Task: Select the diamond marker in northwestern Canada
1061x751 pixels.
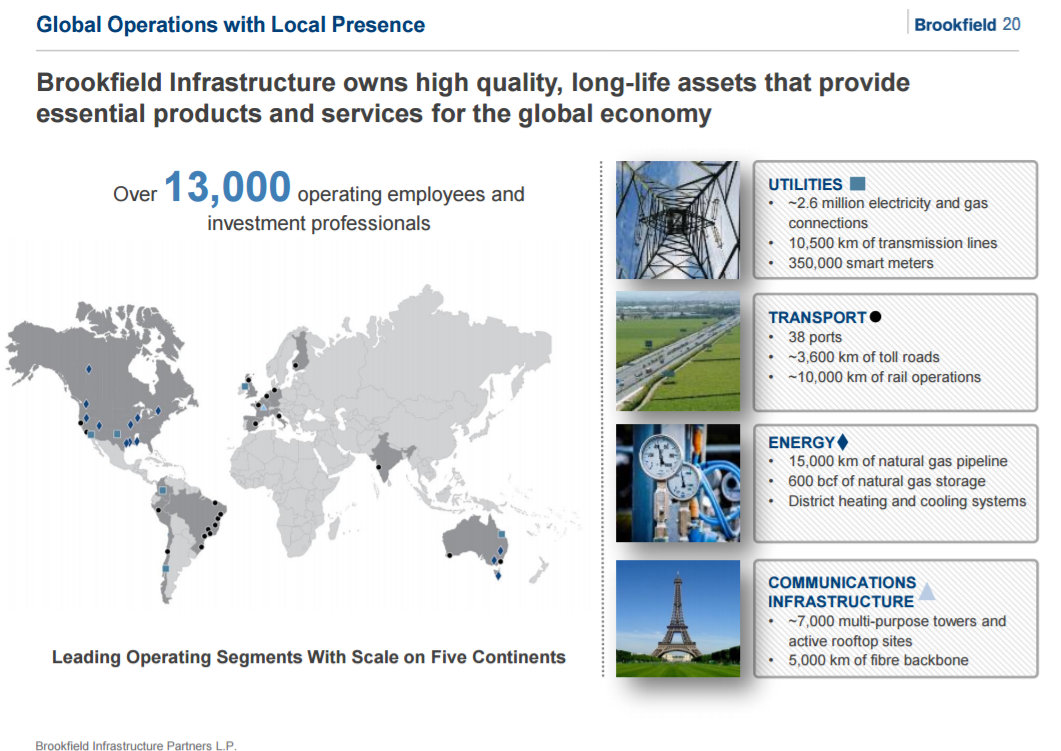Action: [x=89, y=369]
